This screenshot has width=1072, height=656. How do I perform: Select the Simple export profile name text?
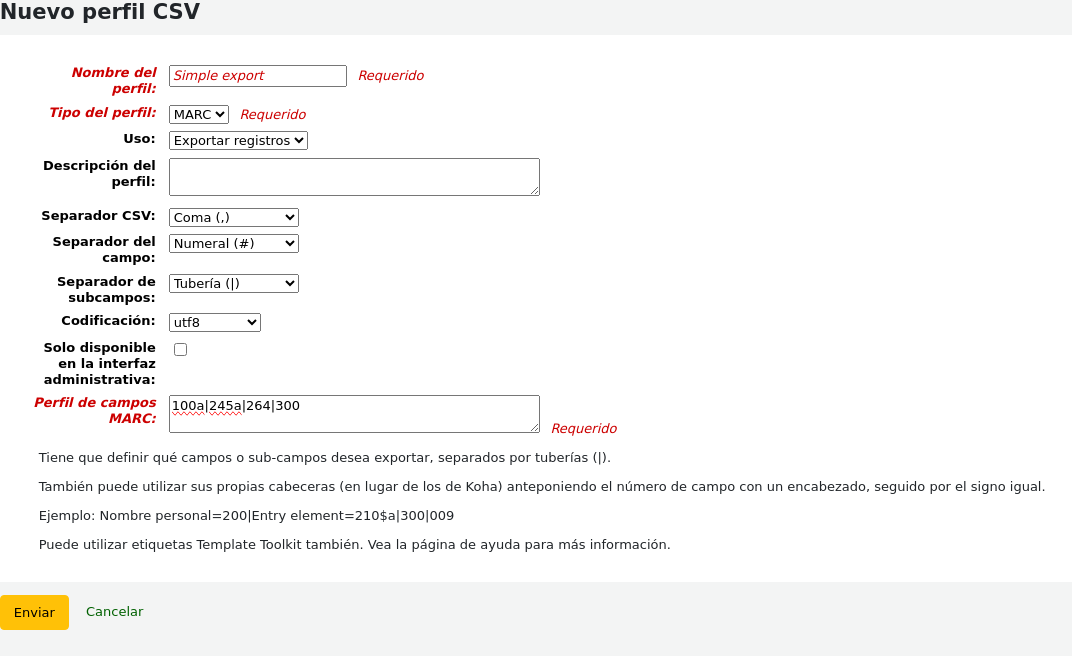(257, 75)
